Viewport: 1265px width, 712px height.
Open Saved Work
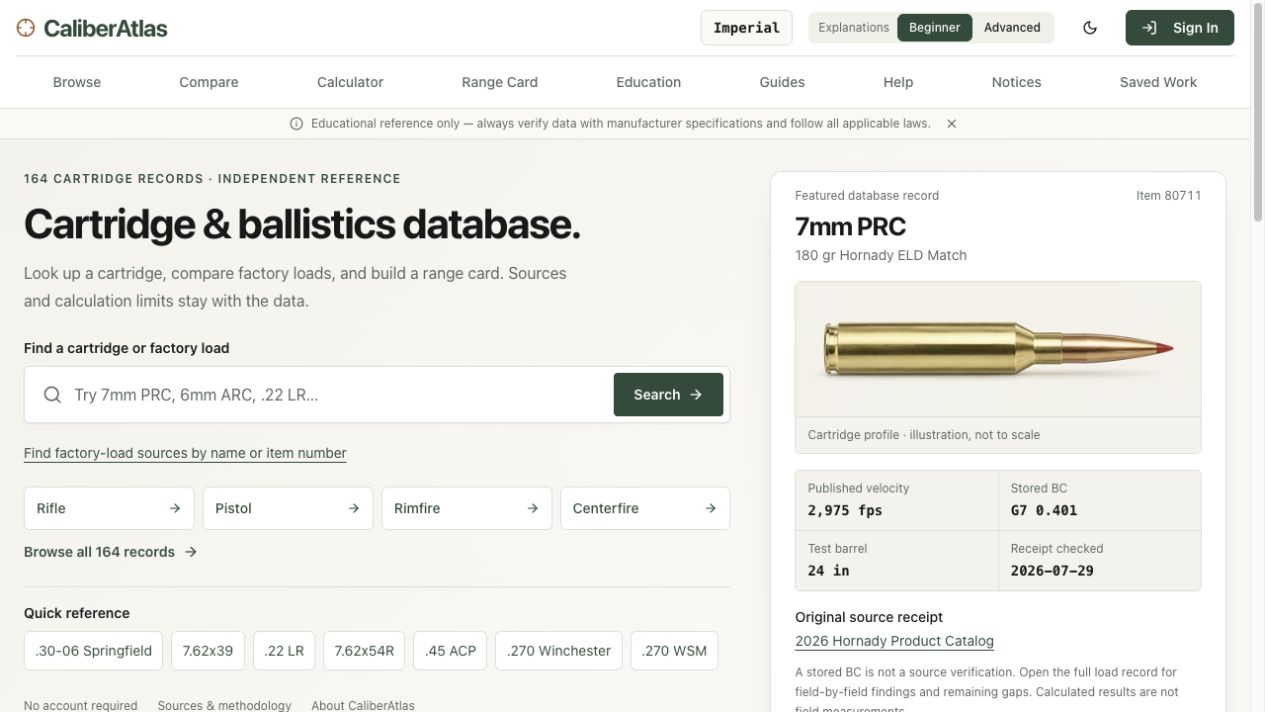pos(1158,82)
